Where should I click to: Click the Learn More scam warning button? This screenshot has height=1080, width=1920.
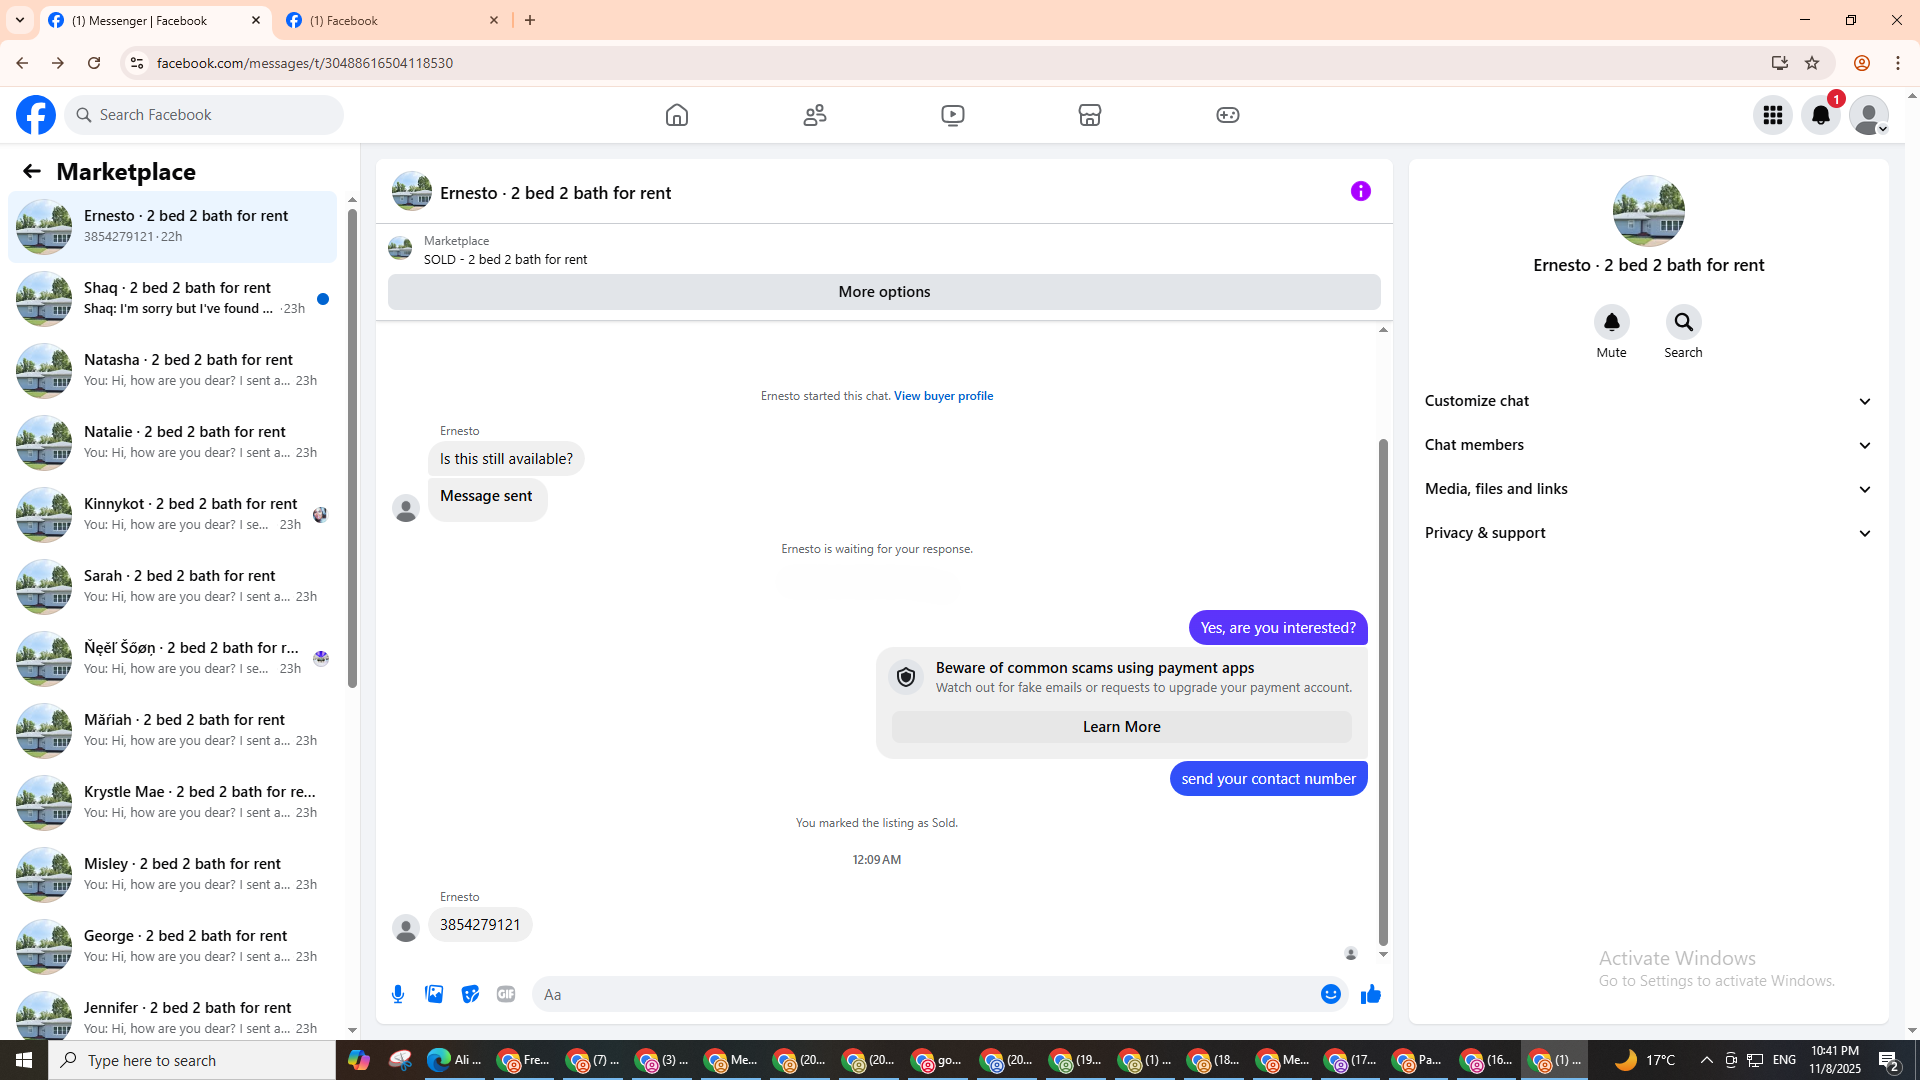[x=1121, y=727]
